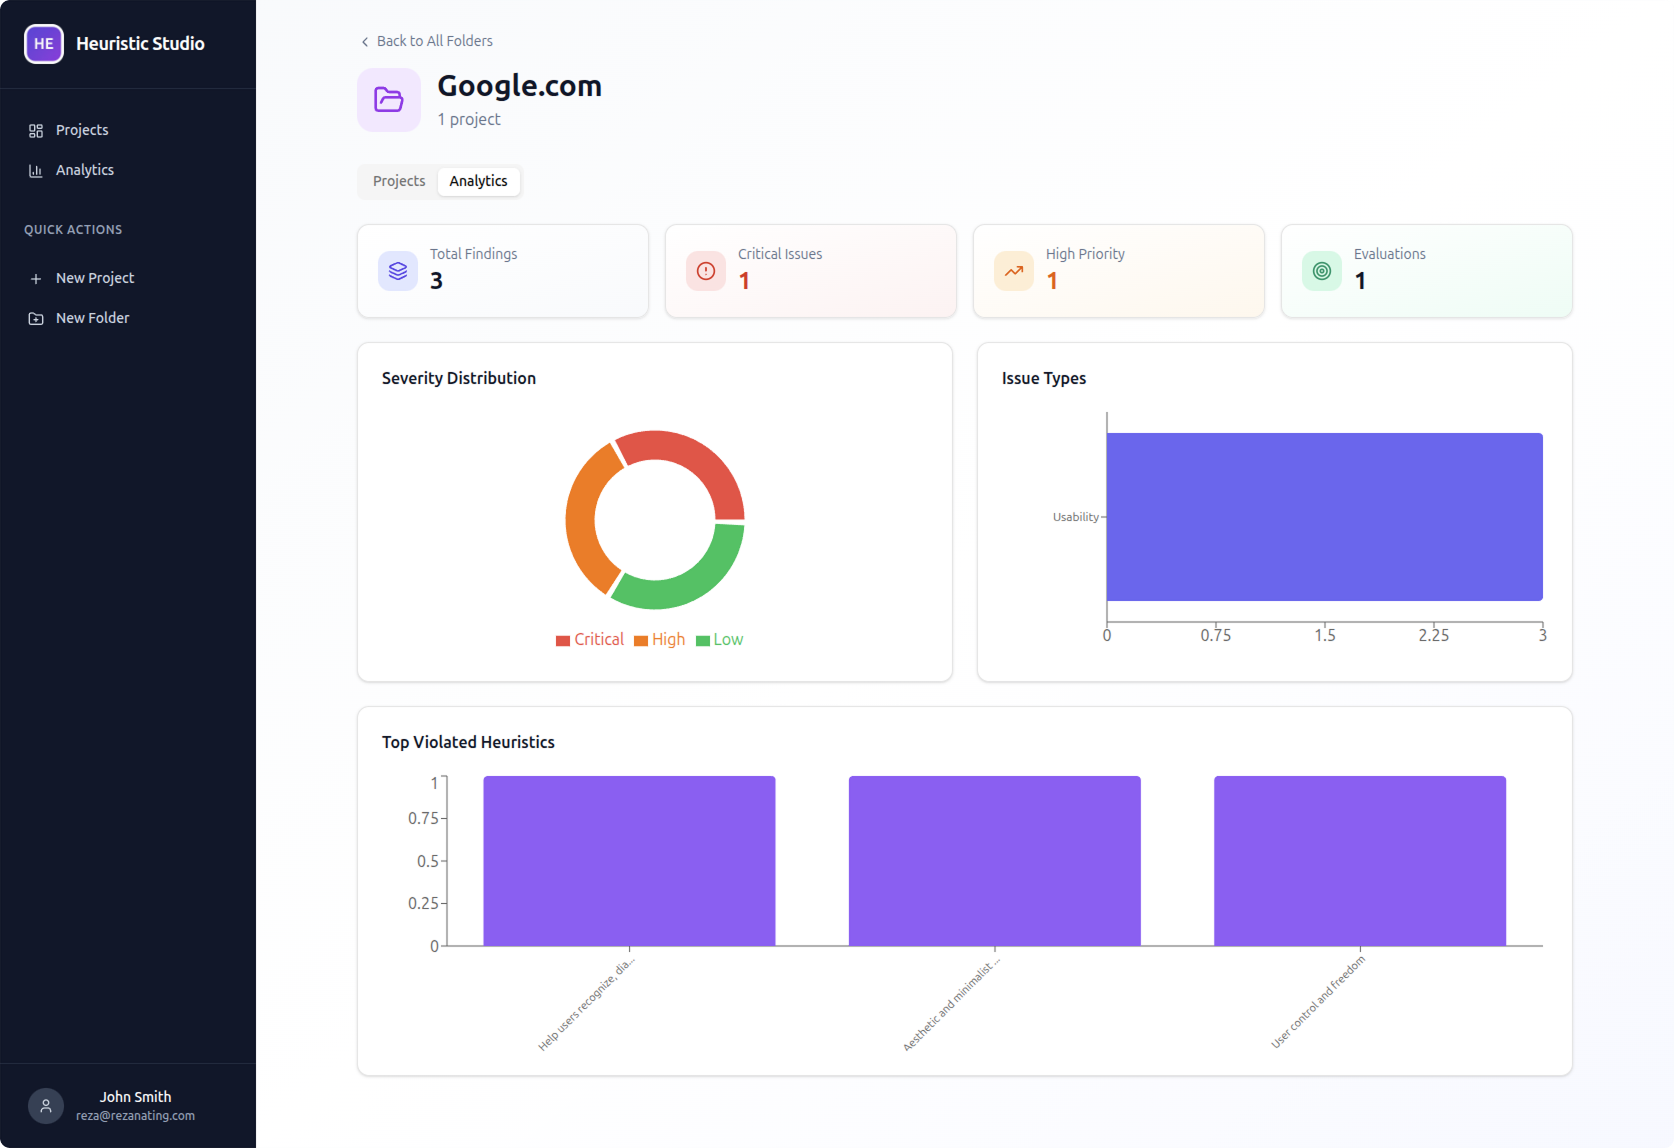The height and width of the screenshot is (1148, 1674).
Task: Click the folder icon next to New Folder
Action: click(36, 318)
